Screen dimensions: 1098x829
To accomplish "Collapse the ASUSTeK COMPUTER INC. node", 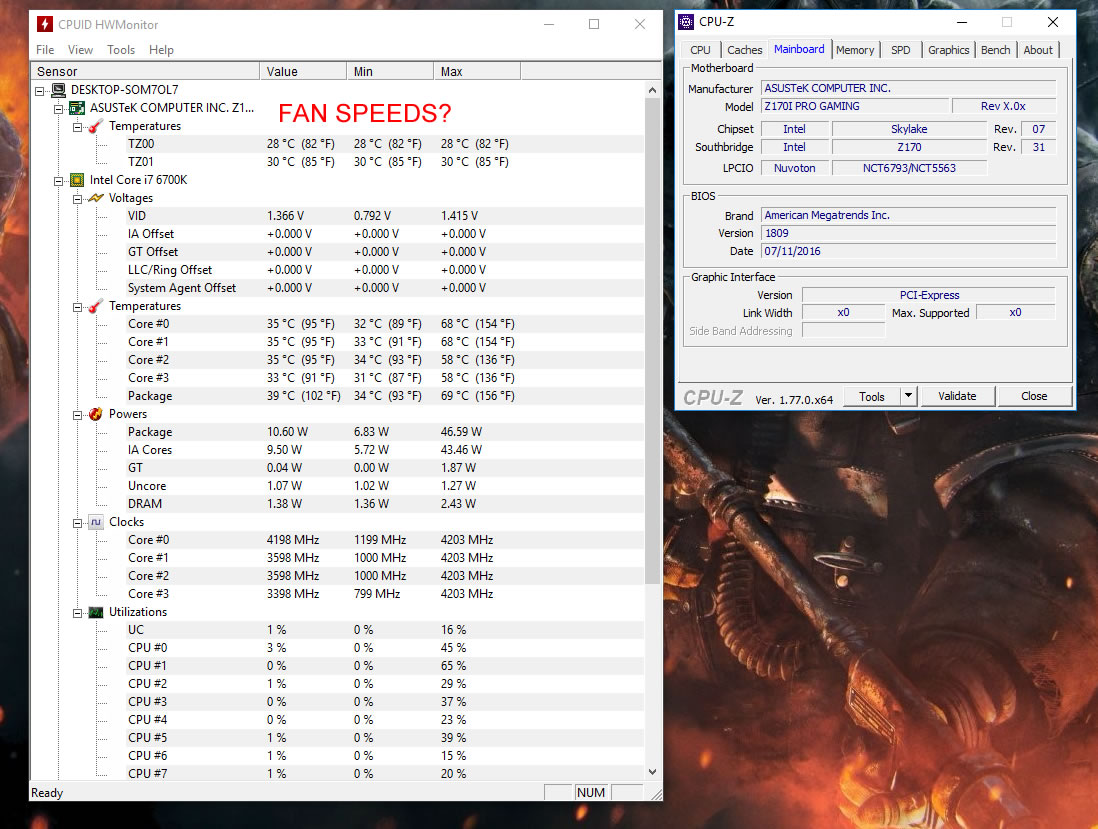I will pos(59,109).
